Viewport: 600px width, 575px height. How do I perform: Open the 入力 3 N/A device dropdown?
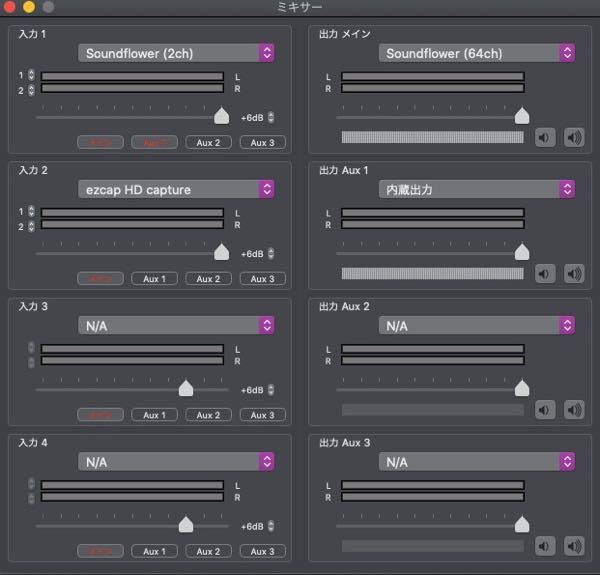point(176,326)
